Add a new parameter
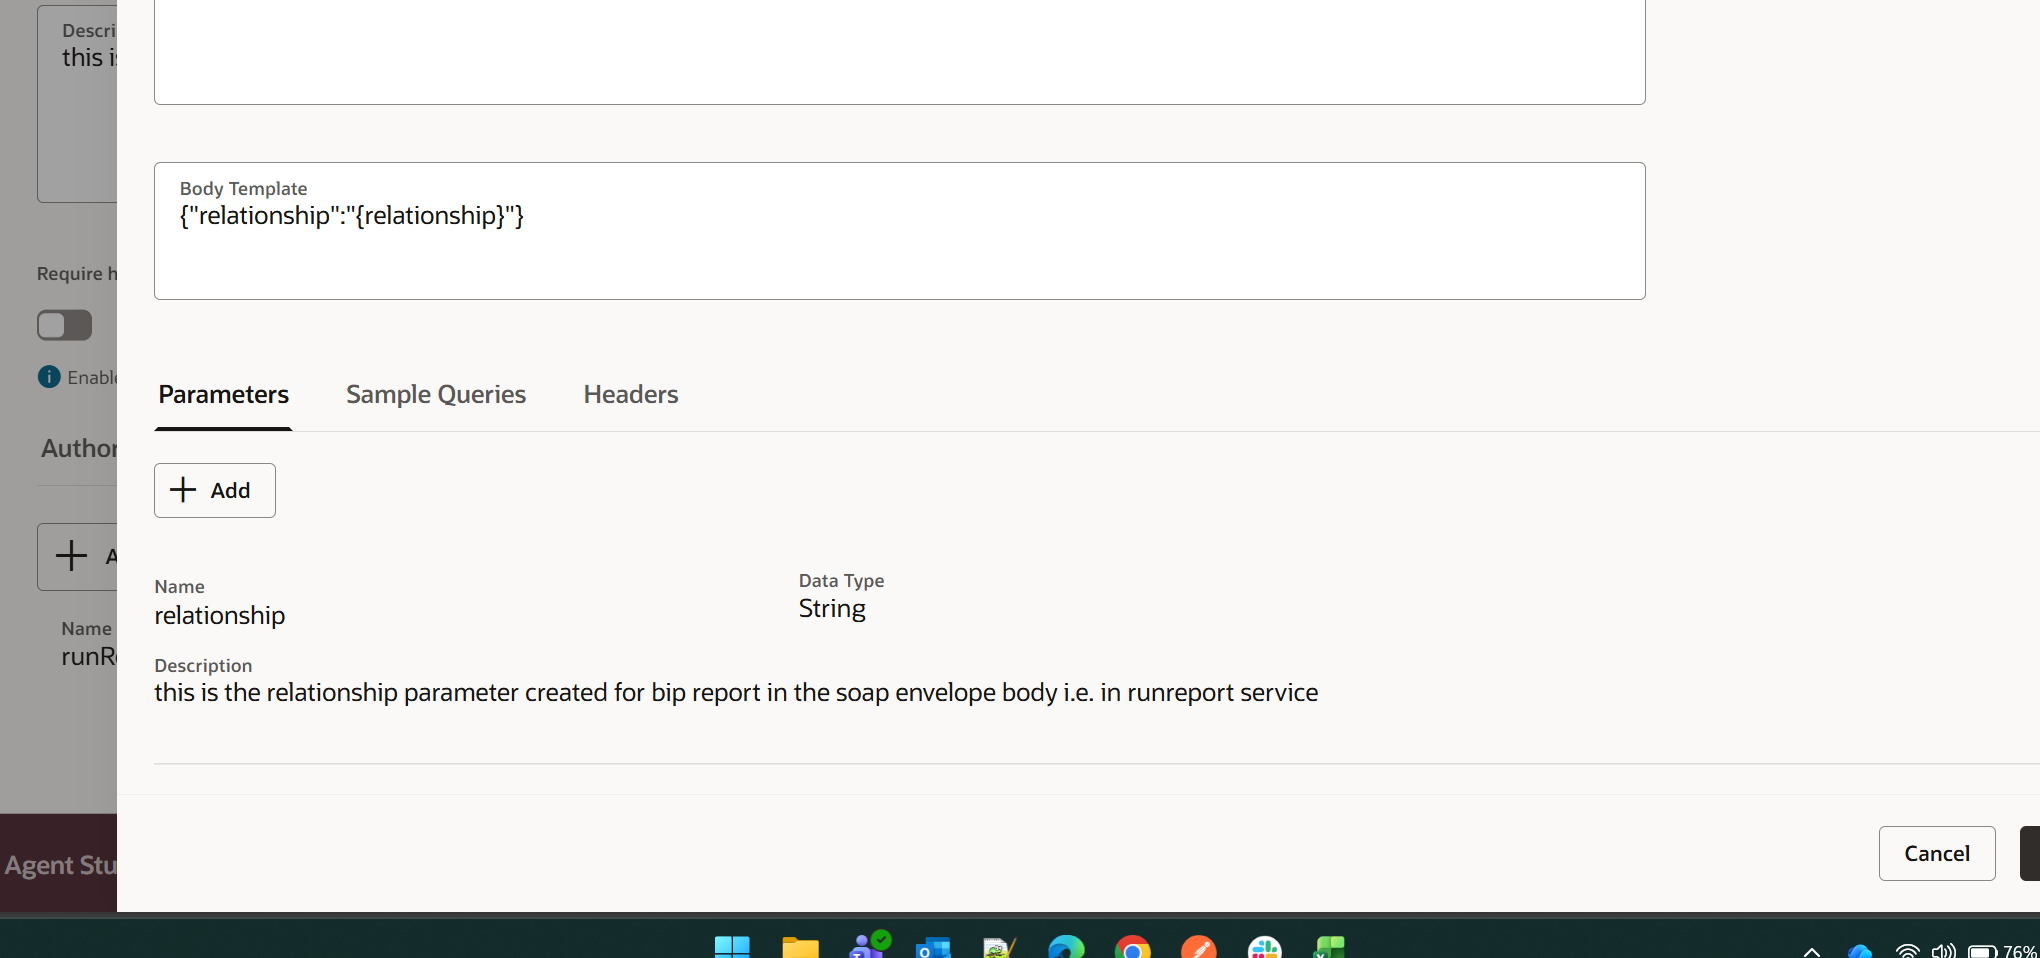This screenshot has width=2040, height=958. (x=215, y=490)
